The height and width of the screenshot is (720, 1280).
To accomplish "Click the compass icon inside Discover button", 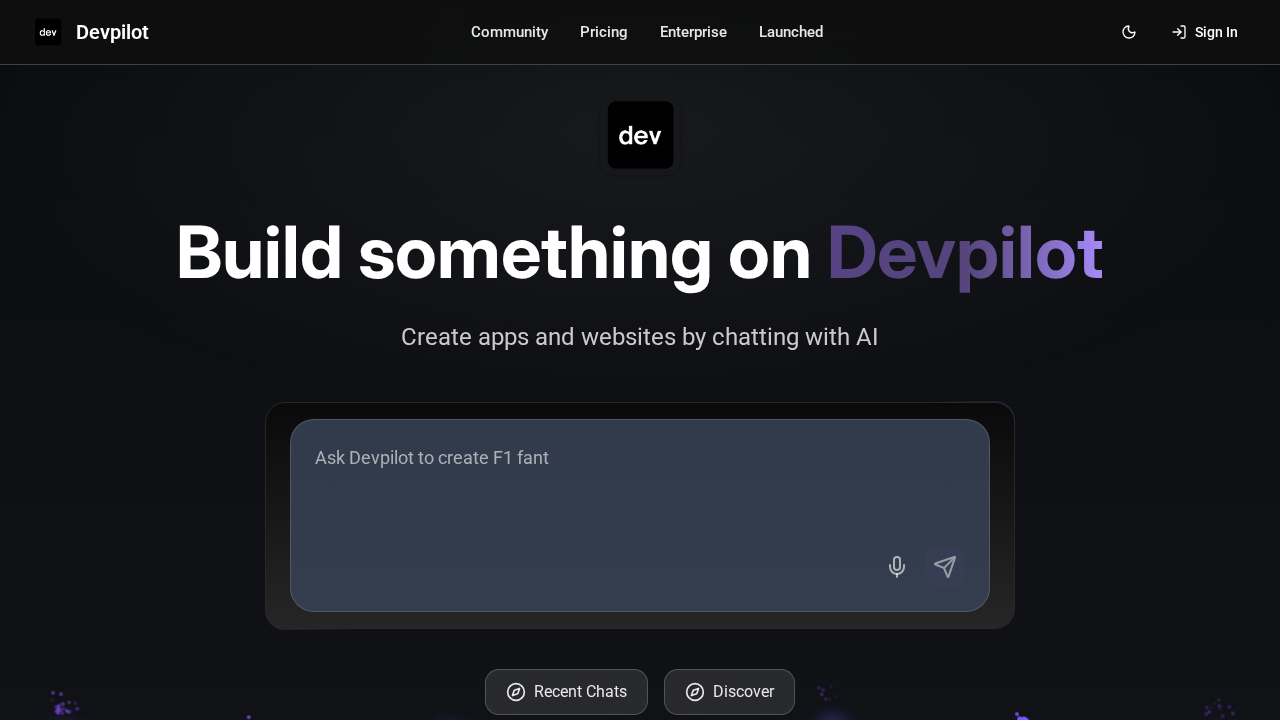I will 695,691.
